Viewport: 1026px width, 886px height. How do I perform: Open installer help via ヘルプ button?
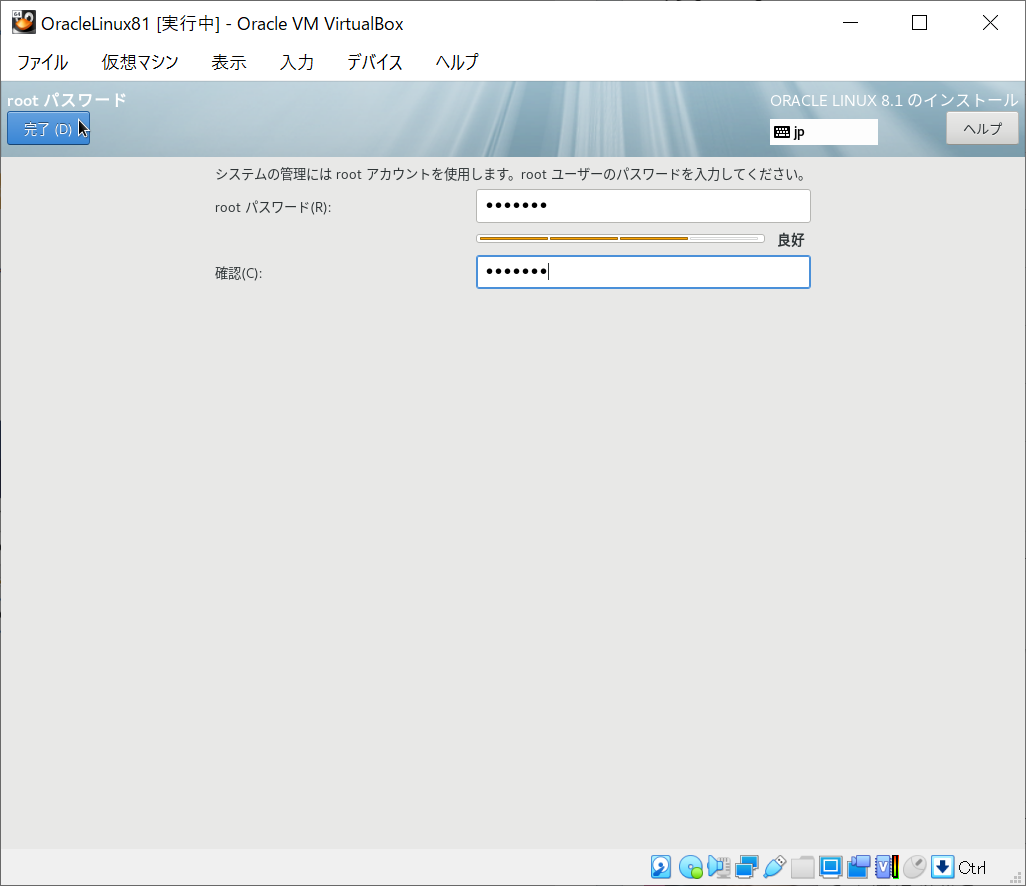(x=981, y=128)
